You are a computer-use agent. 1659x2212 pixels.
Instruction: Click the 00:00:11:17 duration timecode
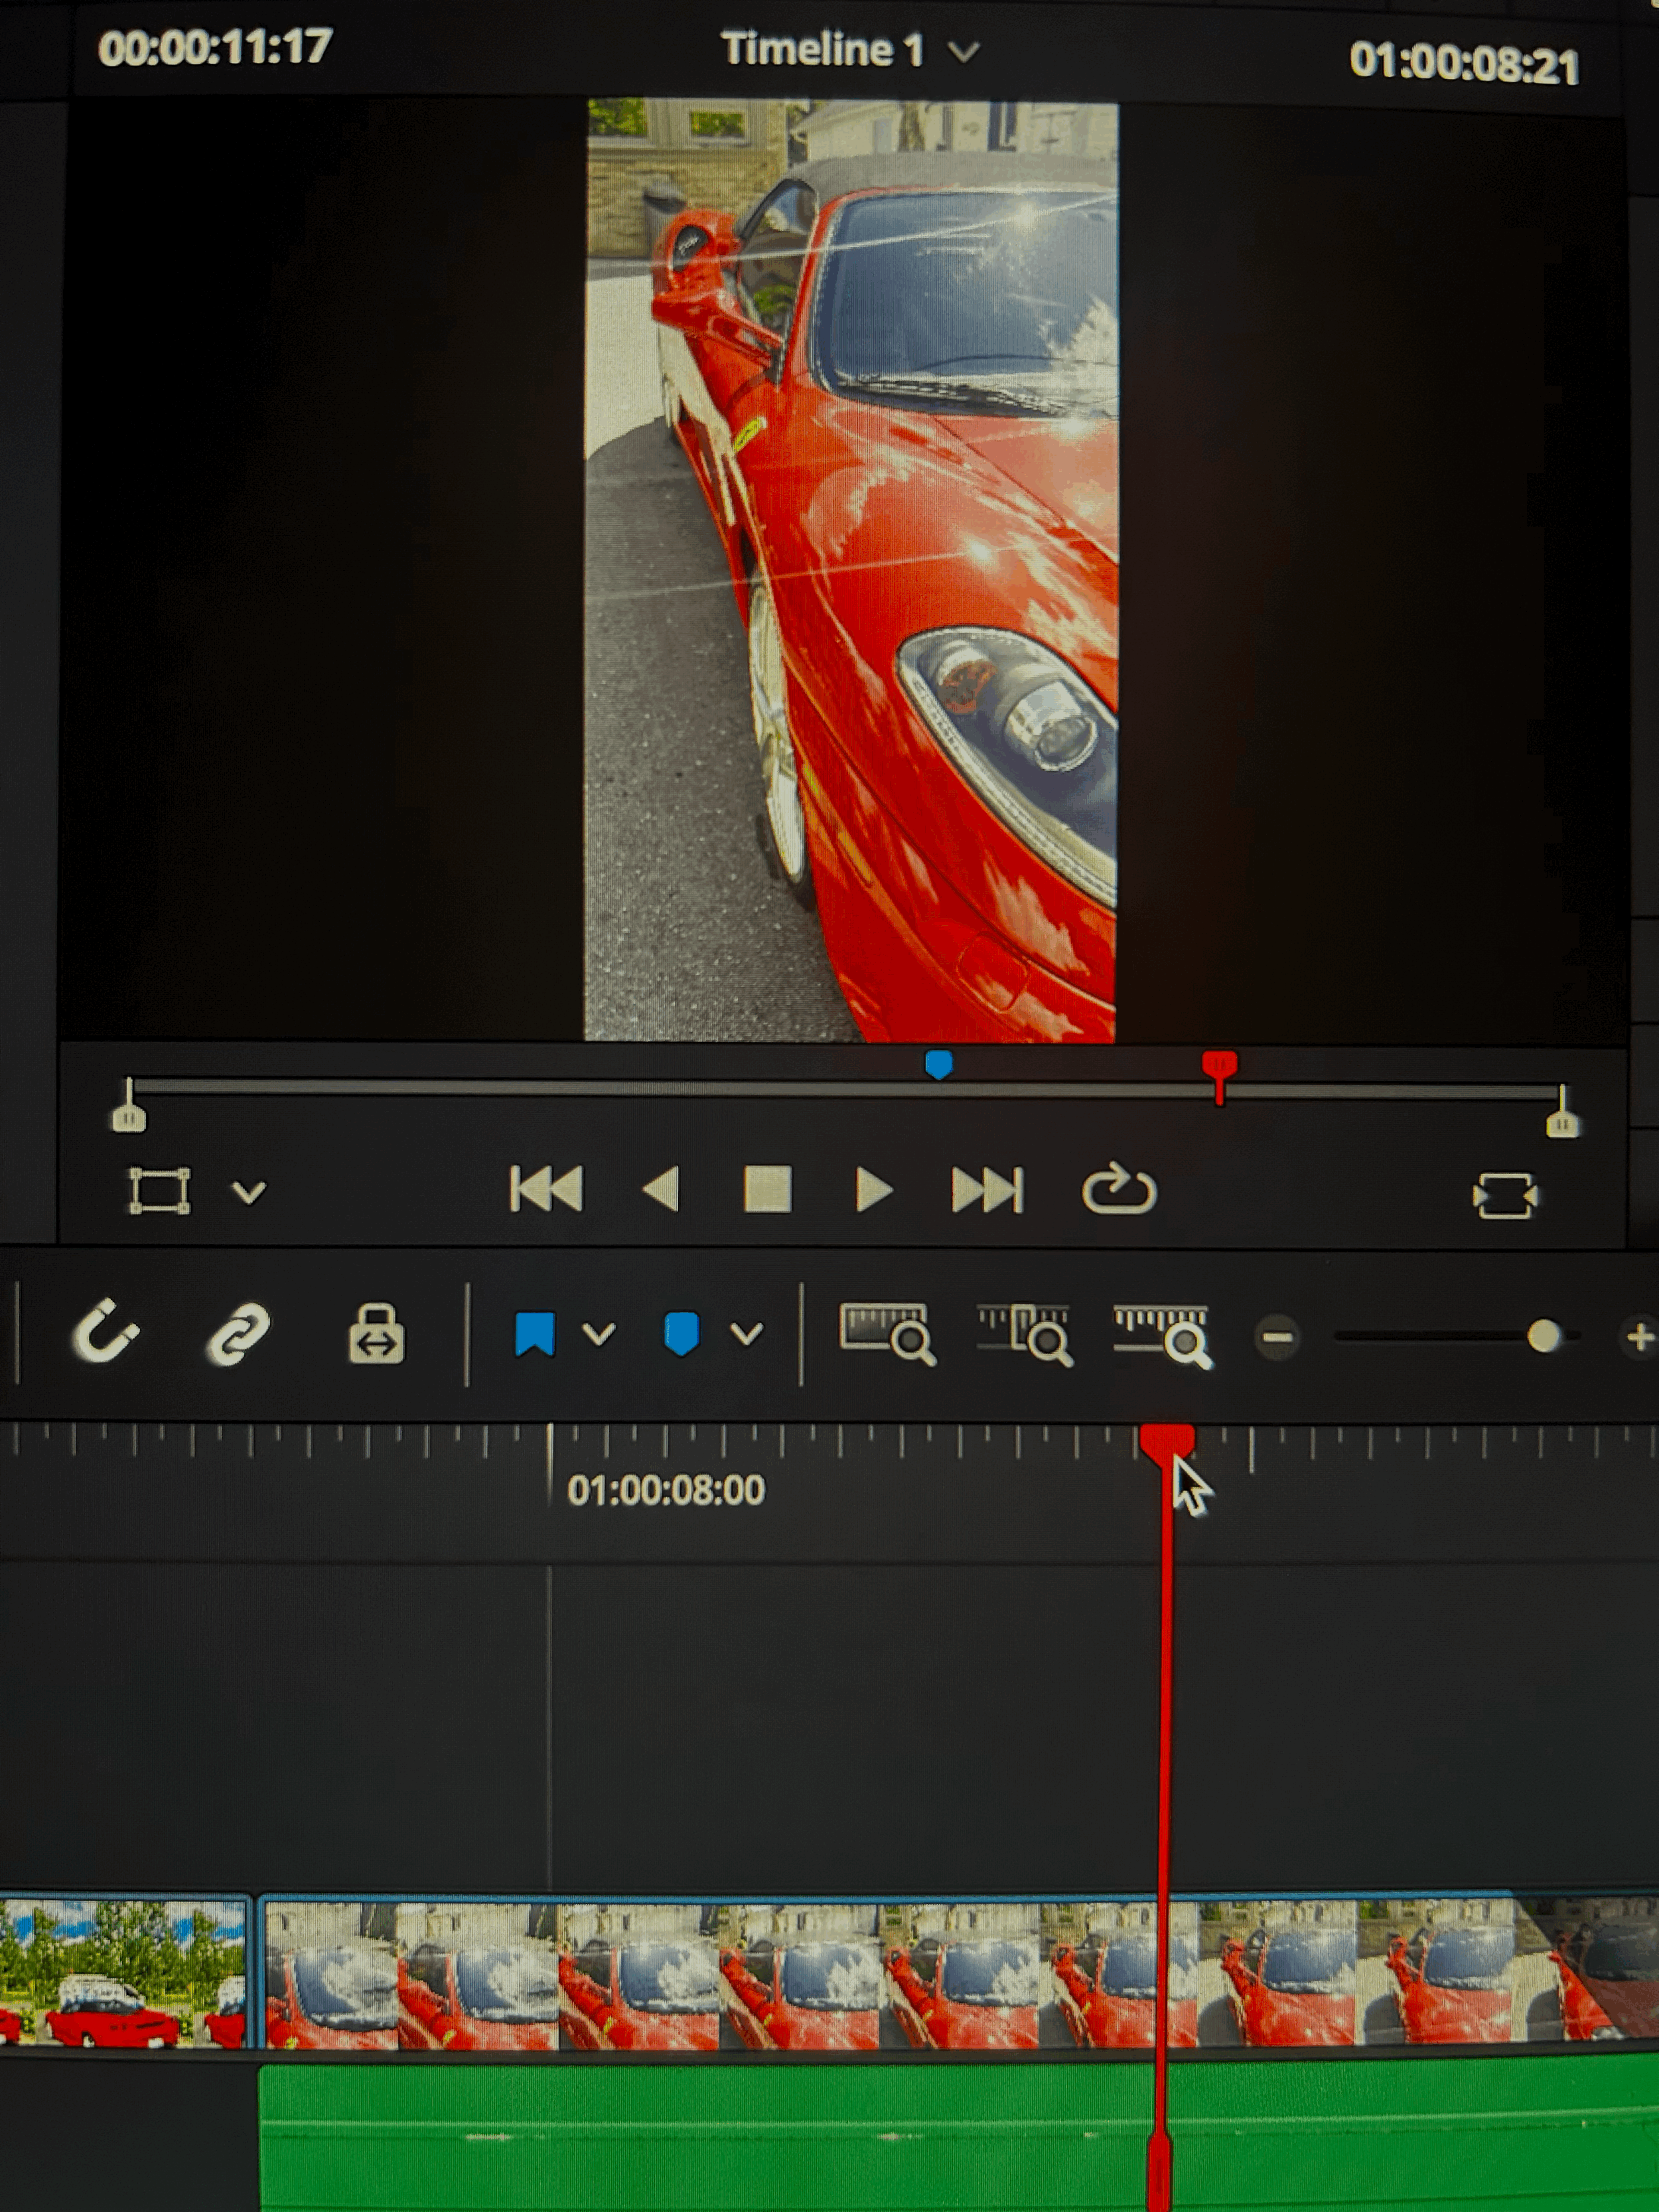pos(215,47)
